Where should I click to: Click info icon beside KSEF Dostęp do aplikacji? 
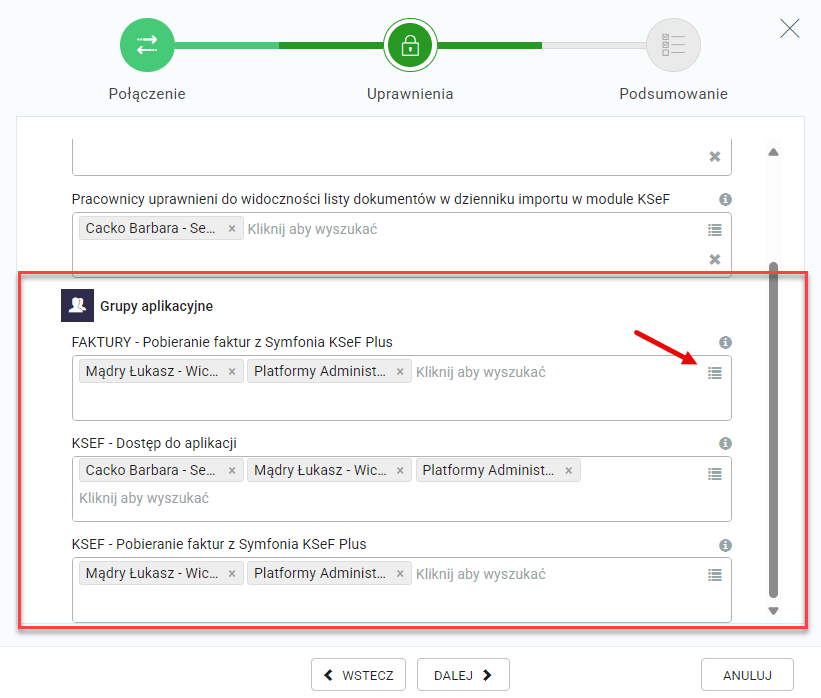point(726,443)
